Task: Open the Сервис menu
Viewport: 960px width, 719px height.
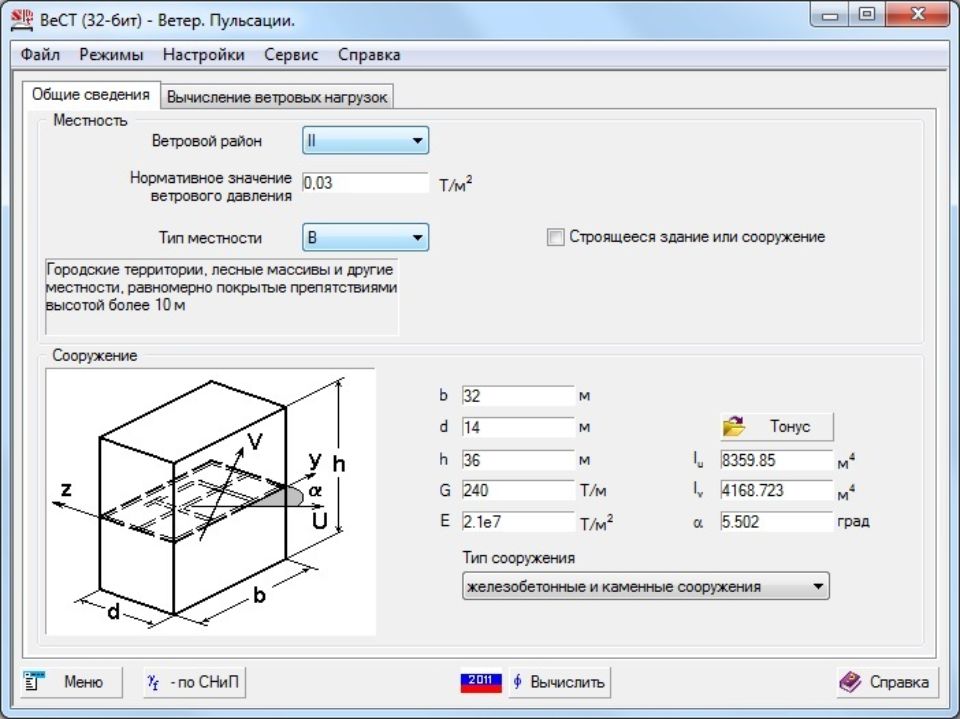Action: [291, 55]
